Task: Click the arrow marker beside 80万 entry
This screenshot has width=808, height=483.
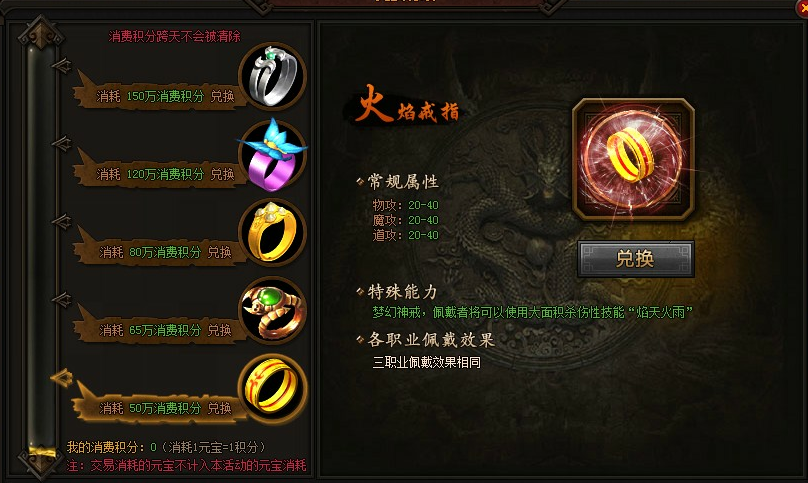Action: [x=61, y=221]
